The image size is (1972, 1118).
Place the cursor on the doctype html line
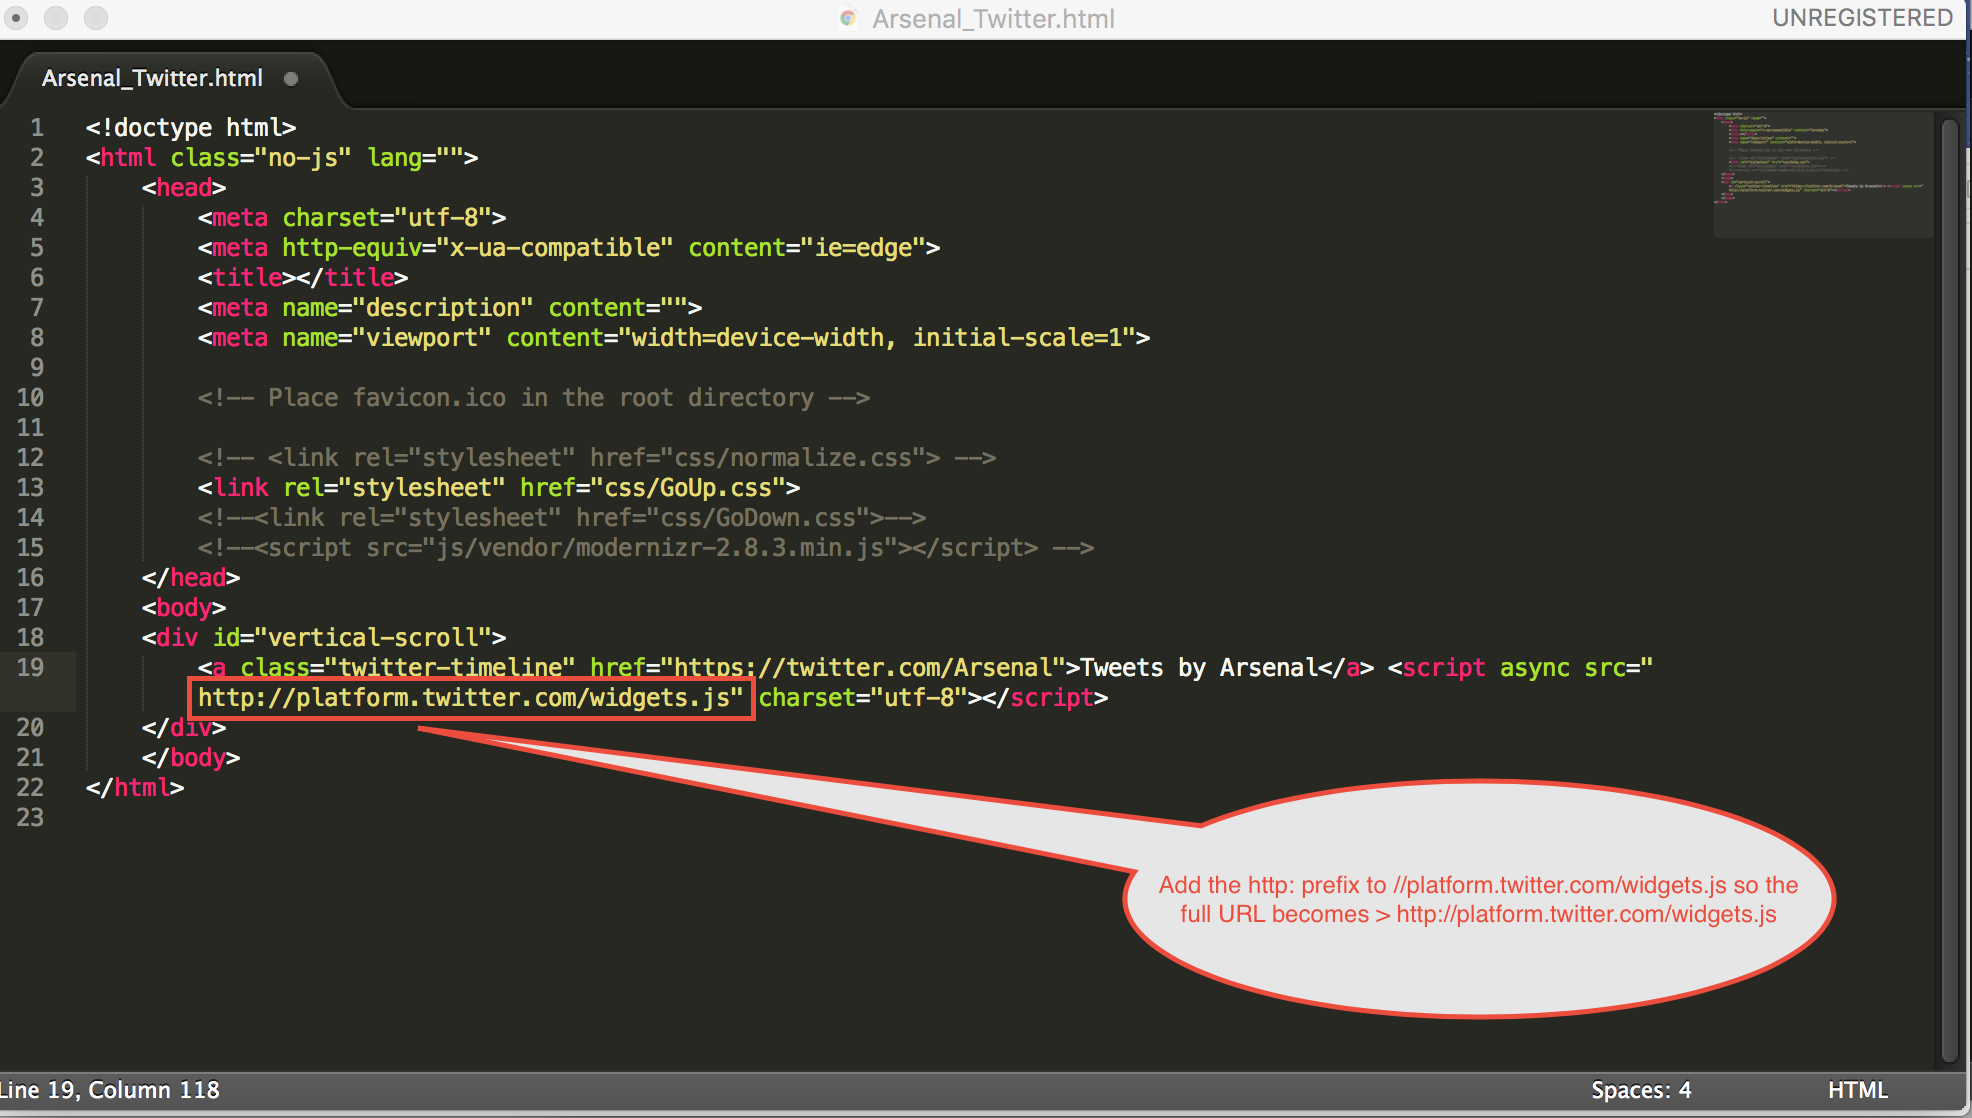point(190,127)
